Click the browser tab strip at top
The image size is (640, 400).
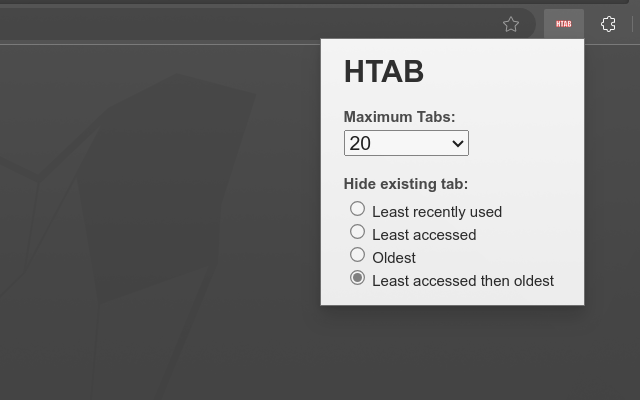pos(300,3)
